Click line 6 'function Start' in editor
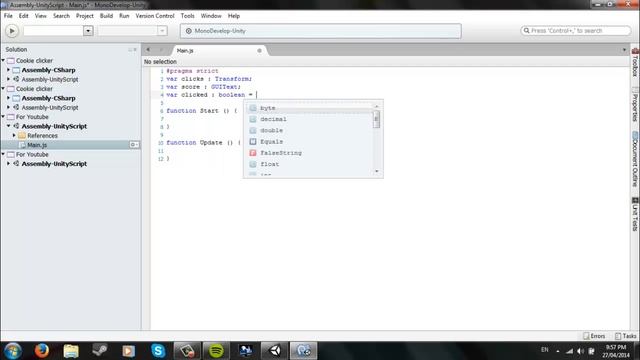The image size is (640, 360). pos(202,111)
